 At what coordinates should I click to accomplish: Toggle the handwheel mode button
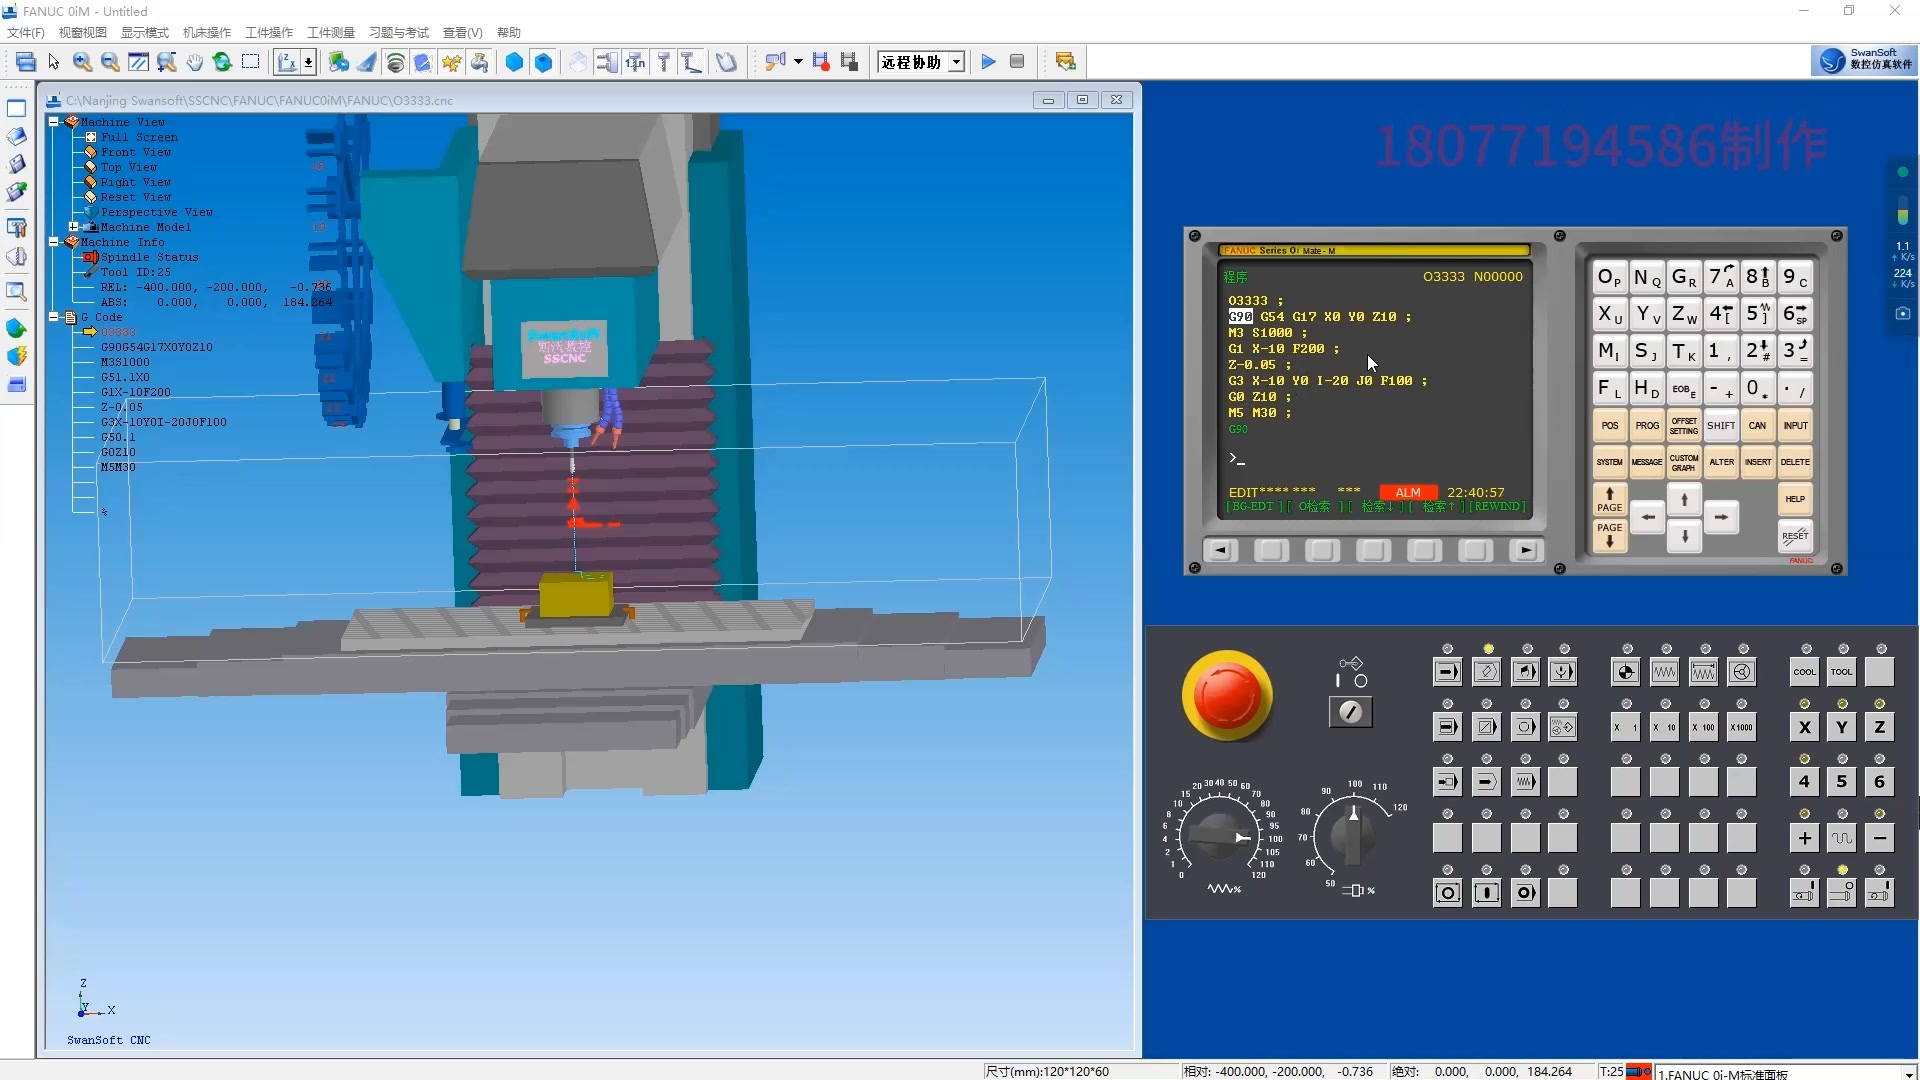point(1742,672)
